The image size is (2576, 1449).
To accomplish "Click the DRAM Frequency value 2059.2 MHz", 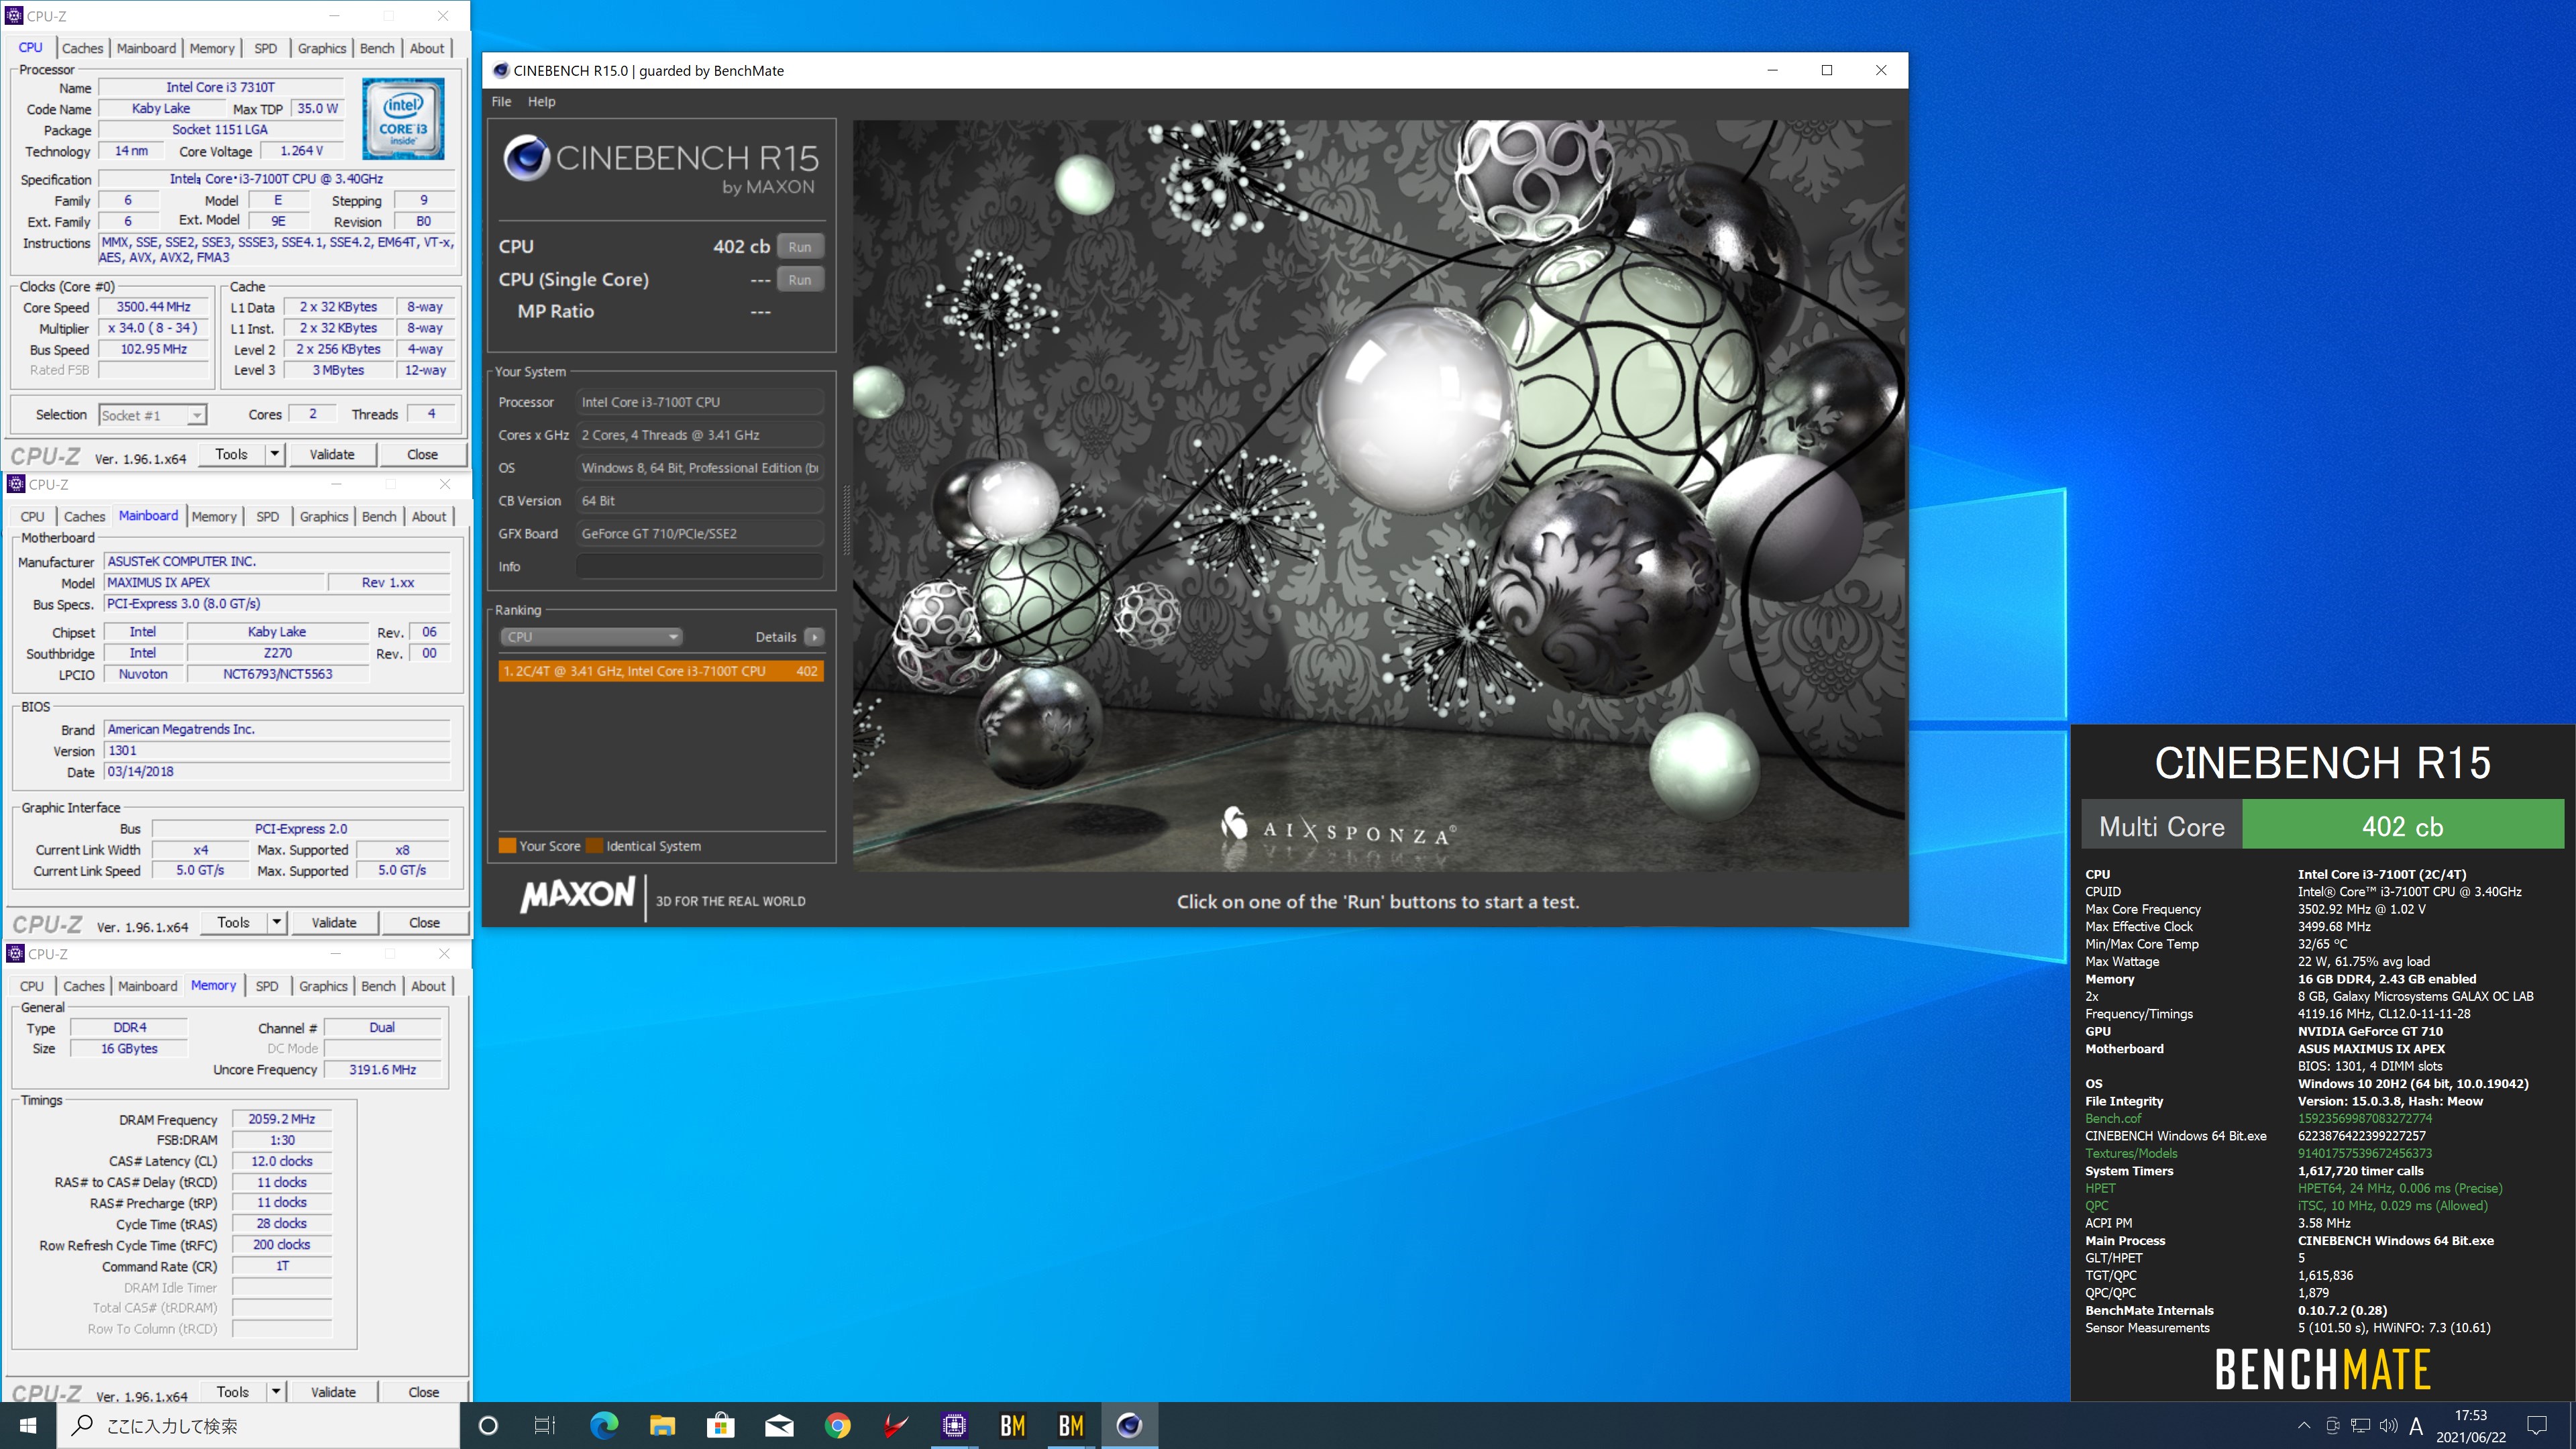I will click(x=281, y=1119).
